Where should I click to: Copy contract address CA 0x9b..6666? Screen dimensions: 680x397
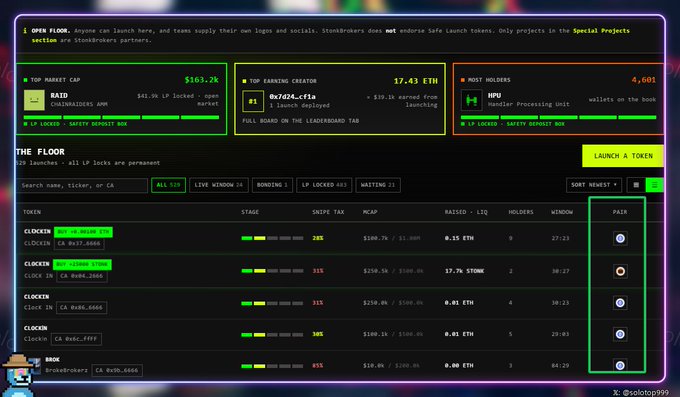[x=117, y=370]
